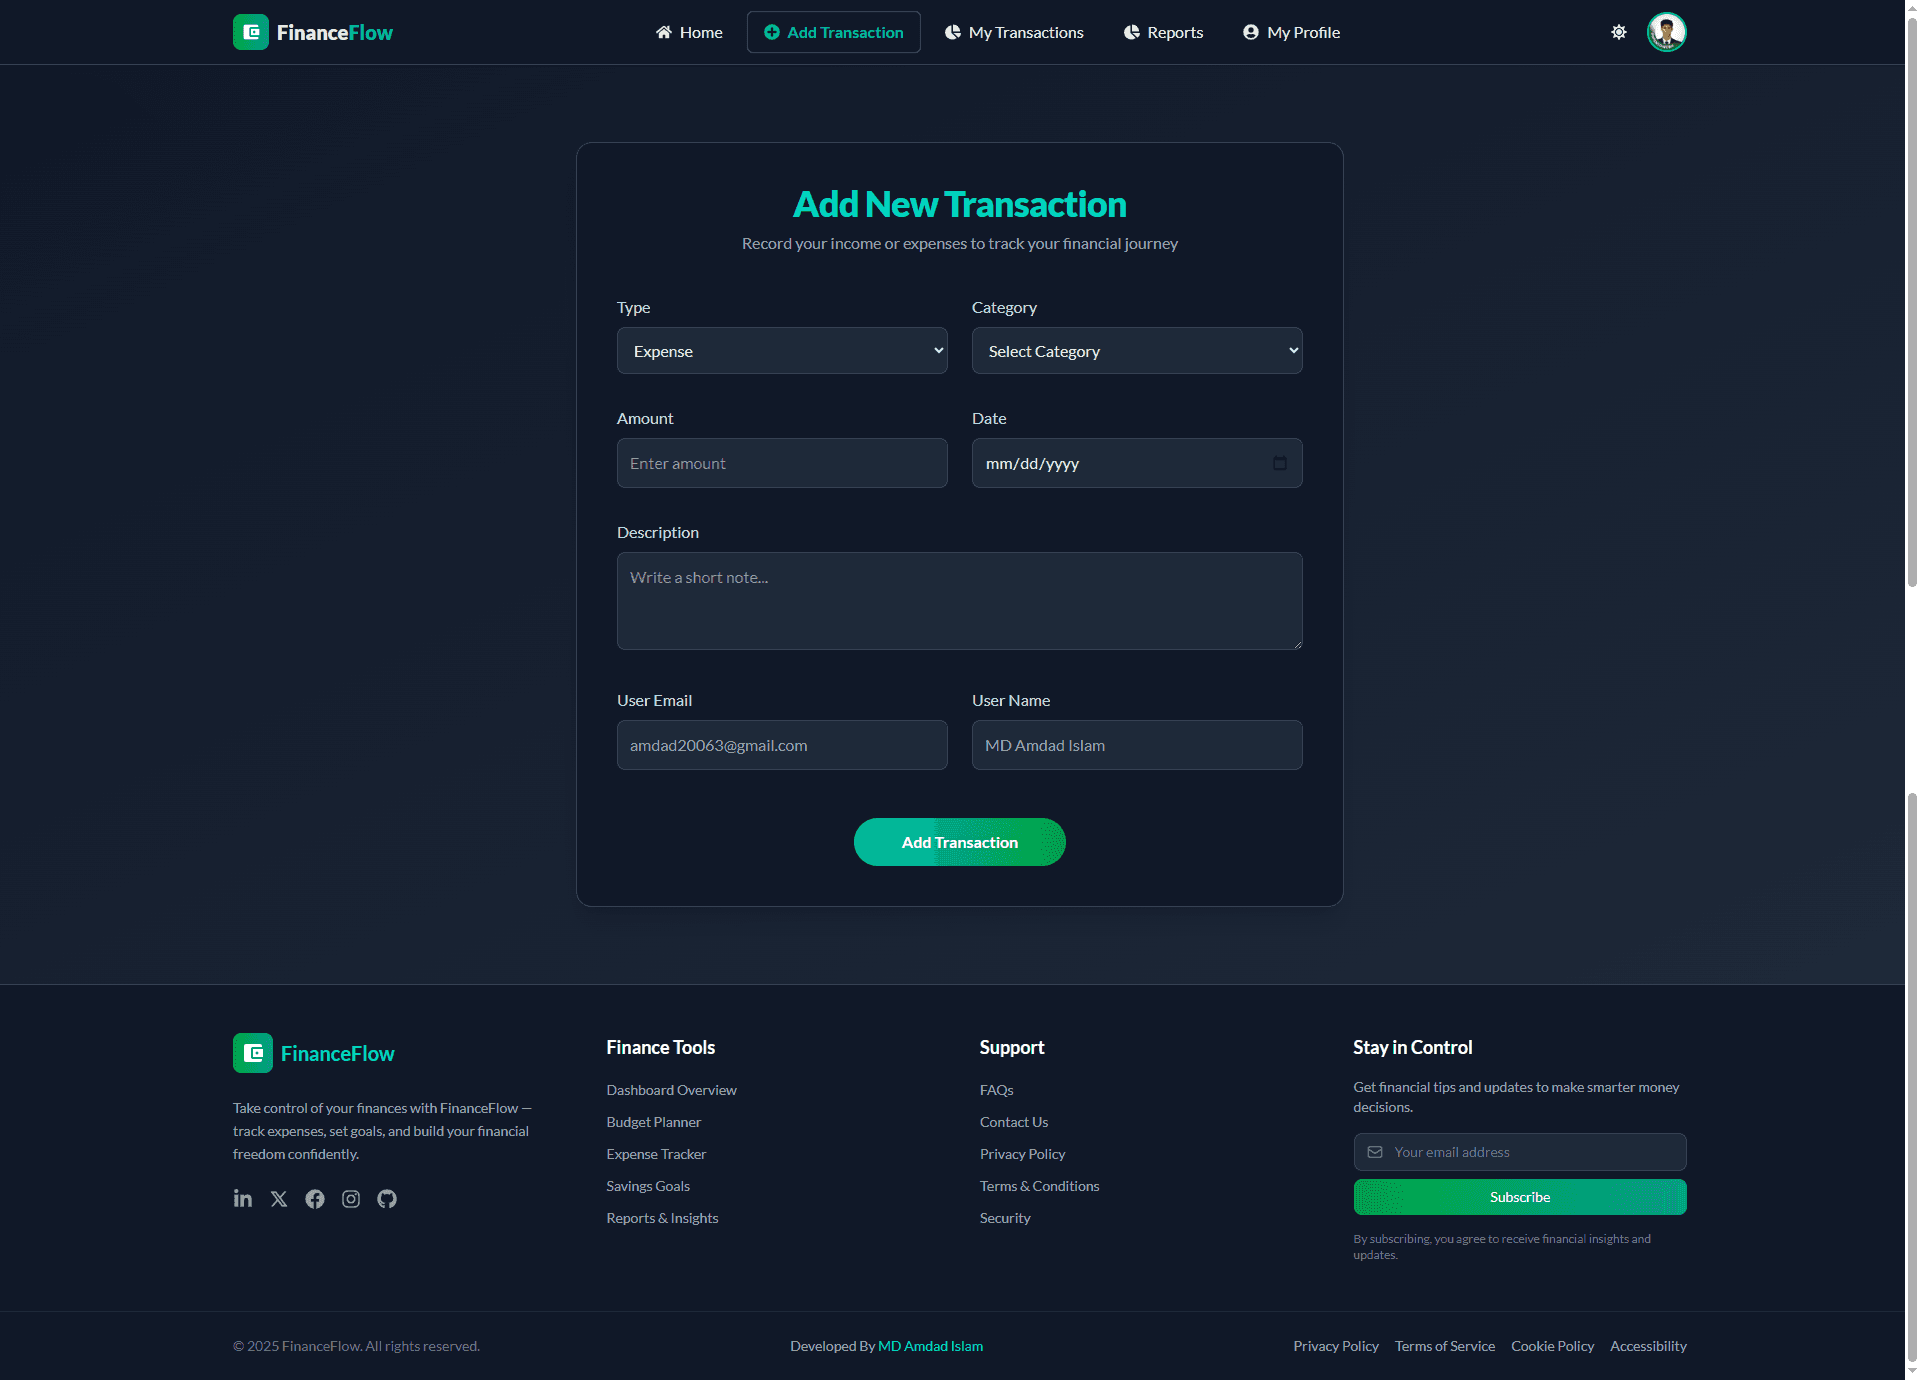1920x1380 pixels.
Task: Open My Profile nav item
Action: (x=1292, y=32)
